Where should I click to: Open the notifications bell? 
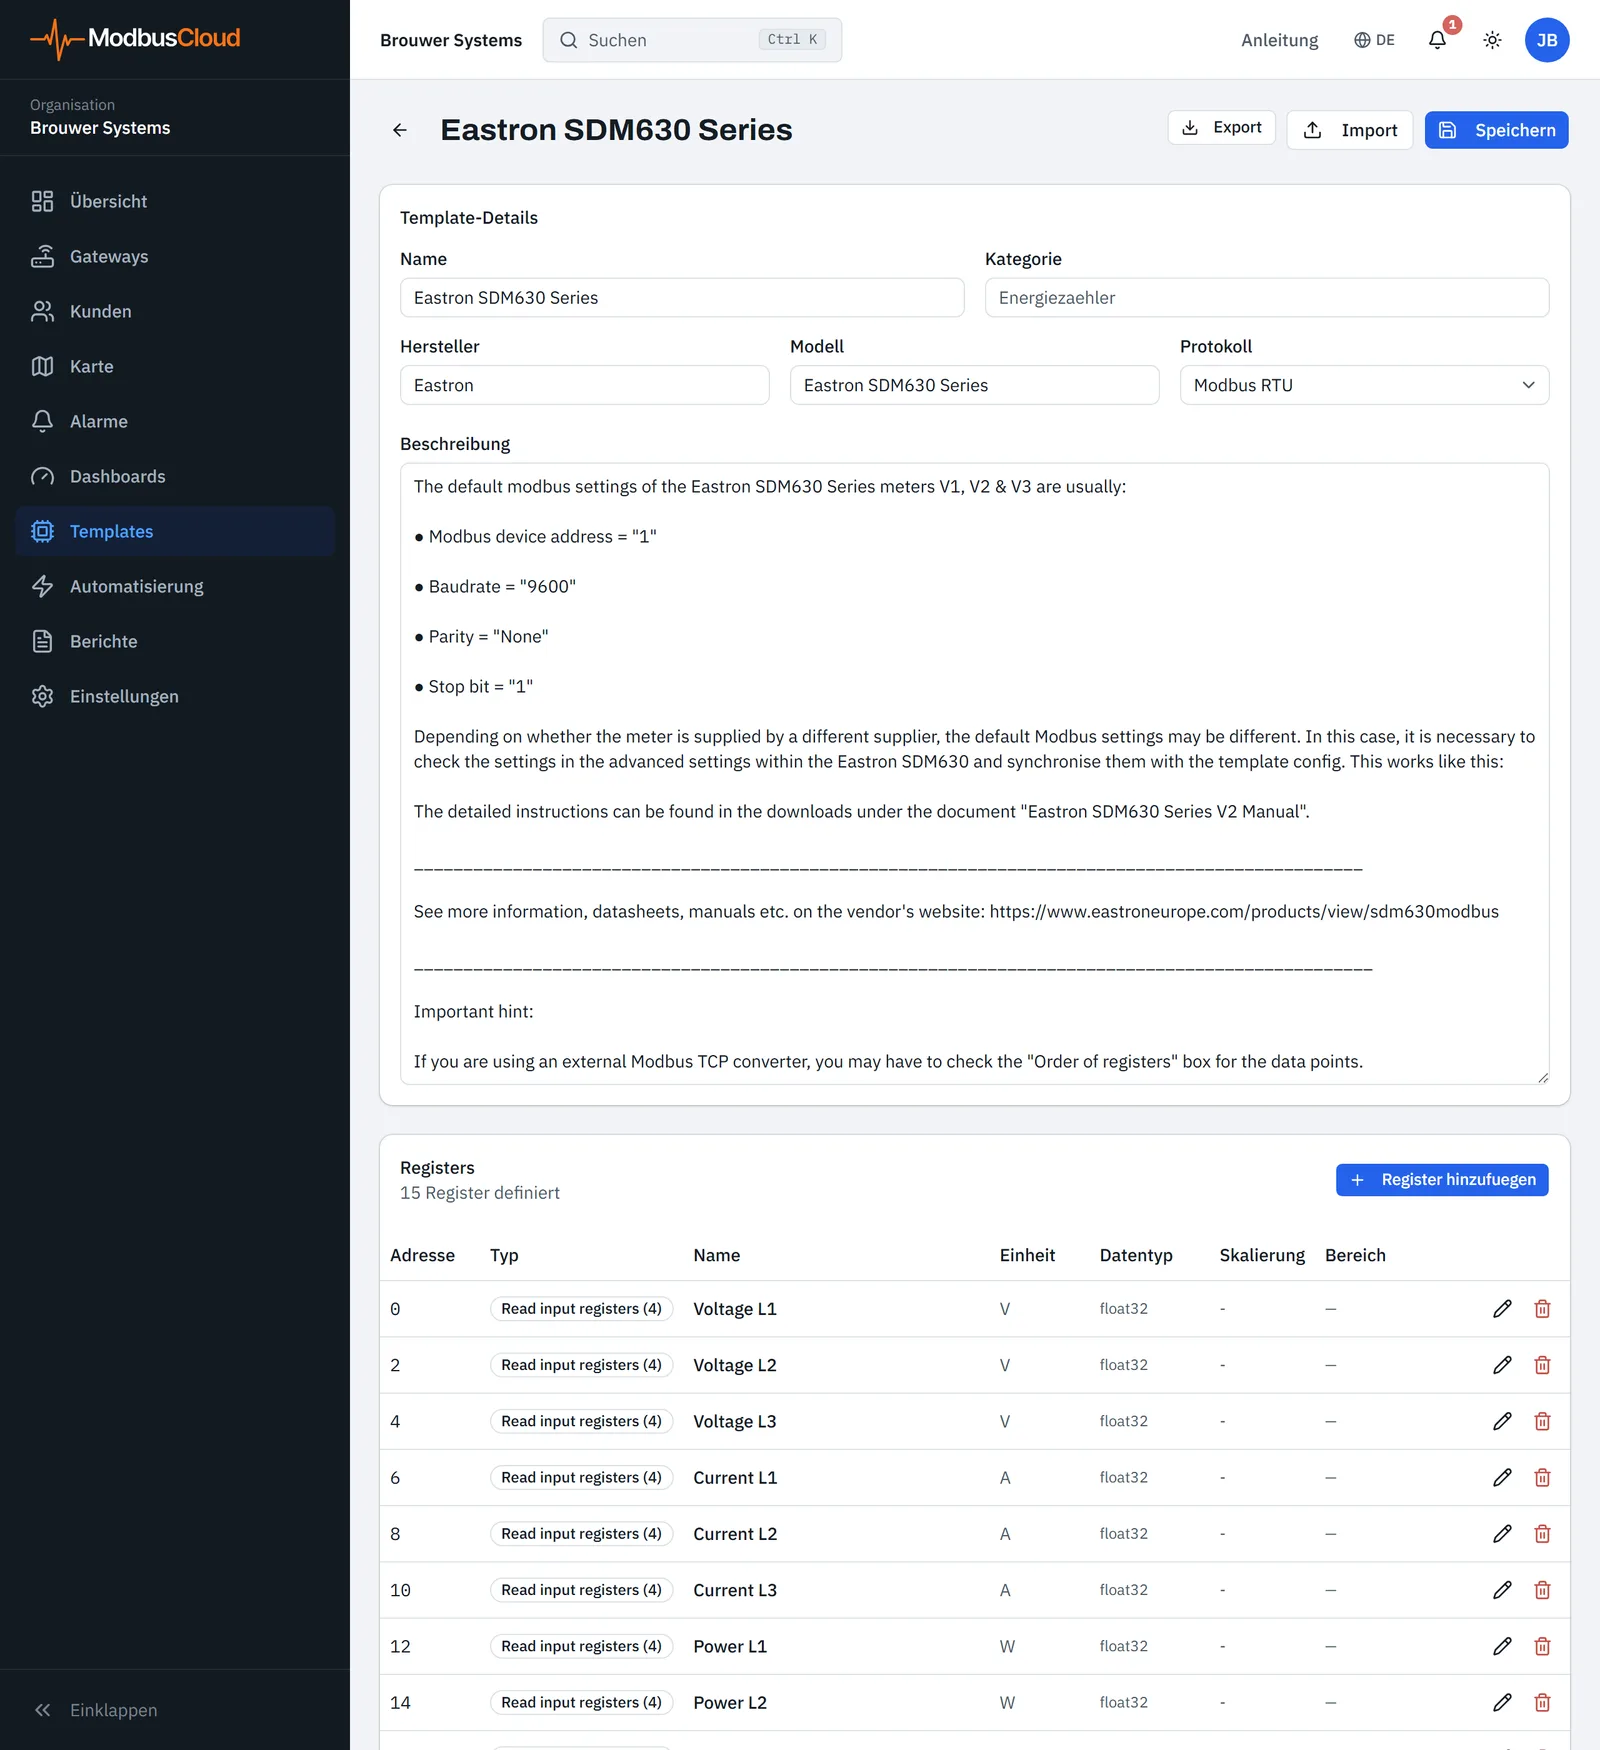1437,40
